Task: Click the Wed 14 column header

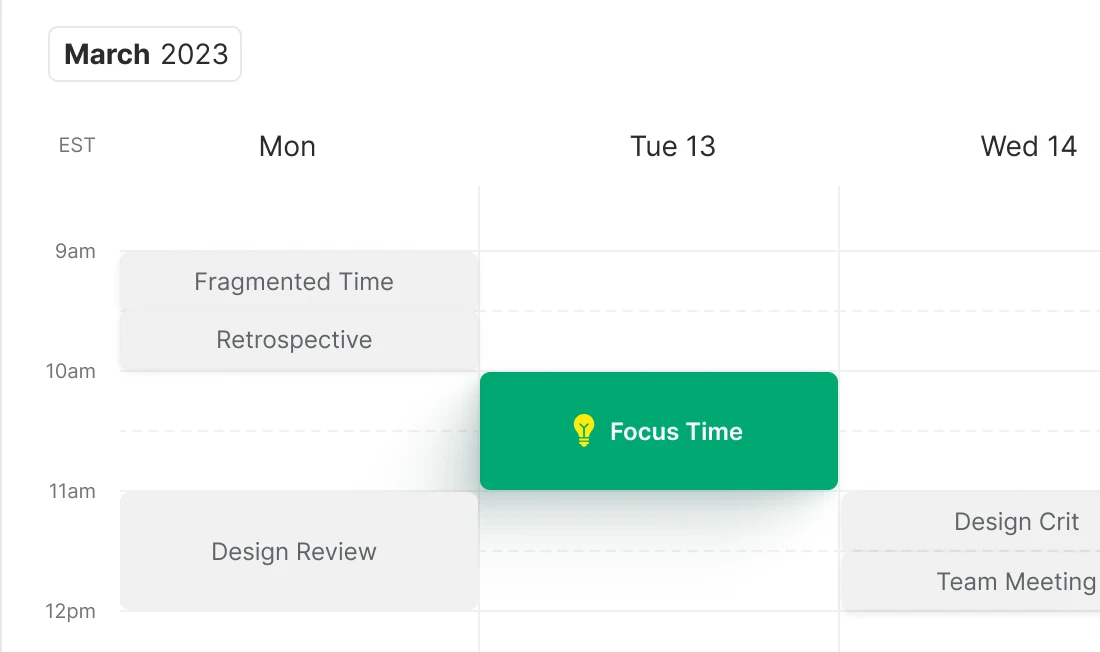Action: pyautogui.click(x=1028, y=146)
